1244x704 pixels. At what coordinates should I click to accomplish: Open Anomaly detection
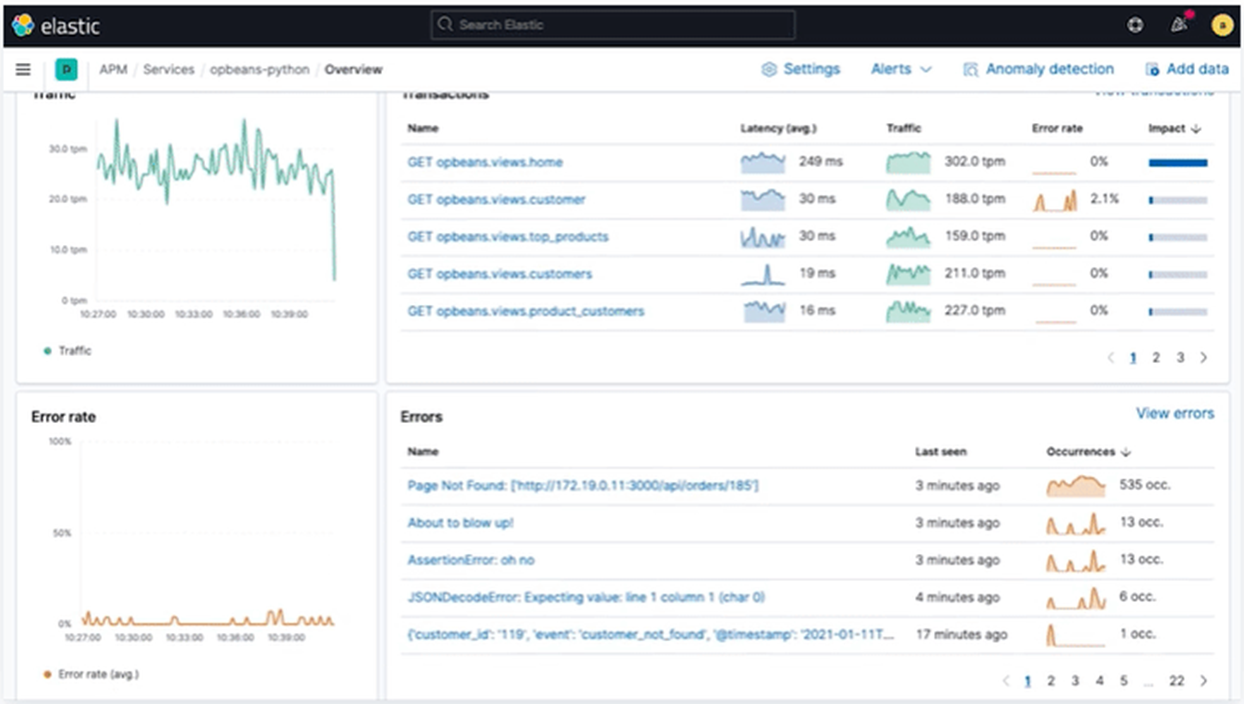coord(1038,69)
